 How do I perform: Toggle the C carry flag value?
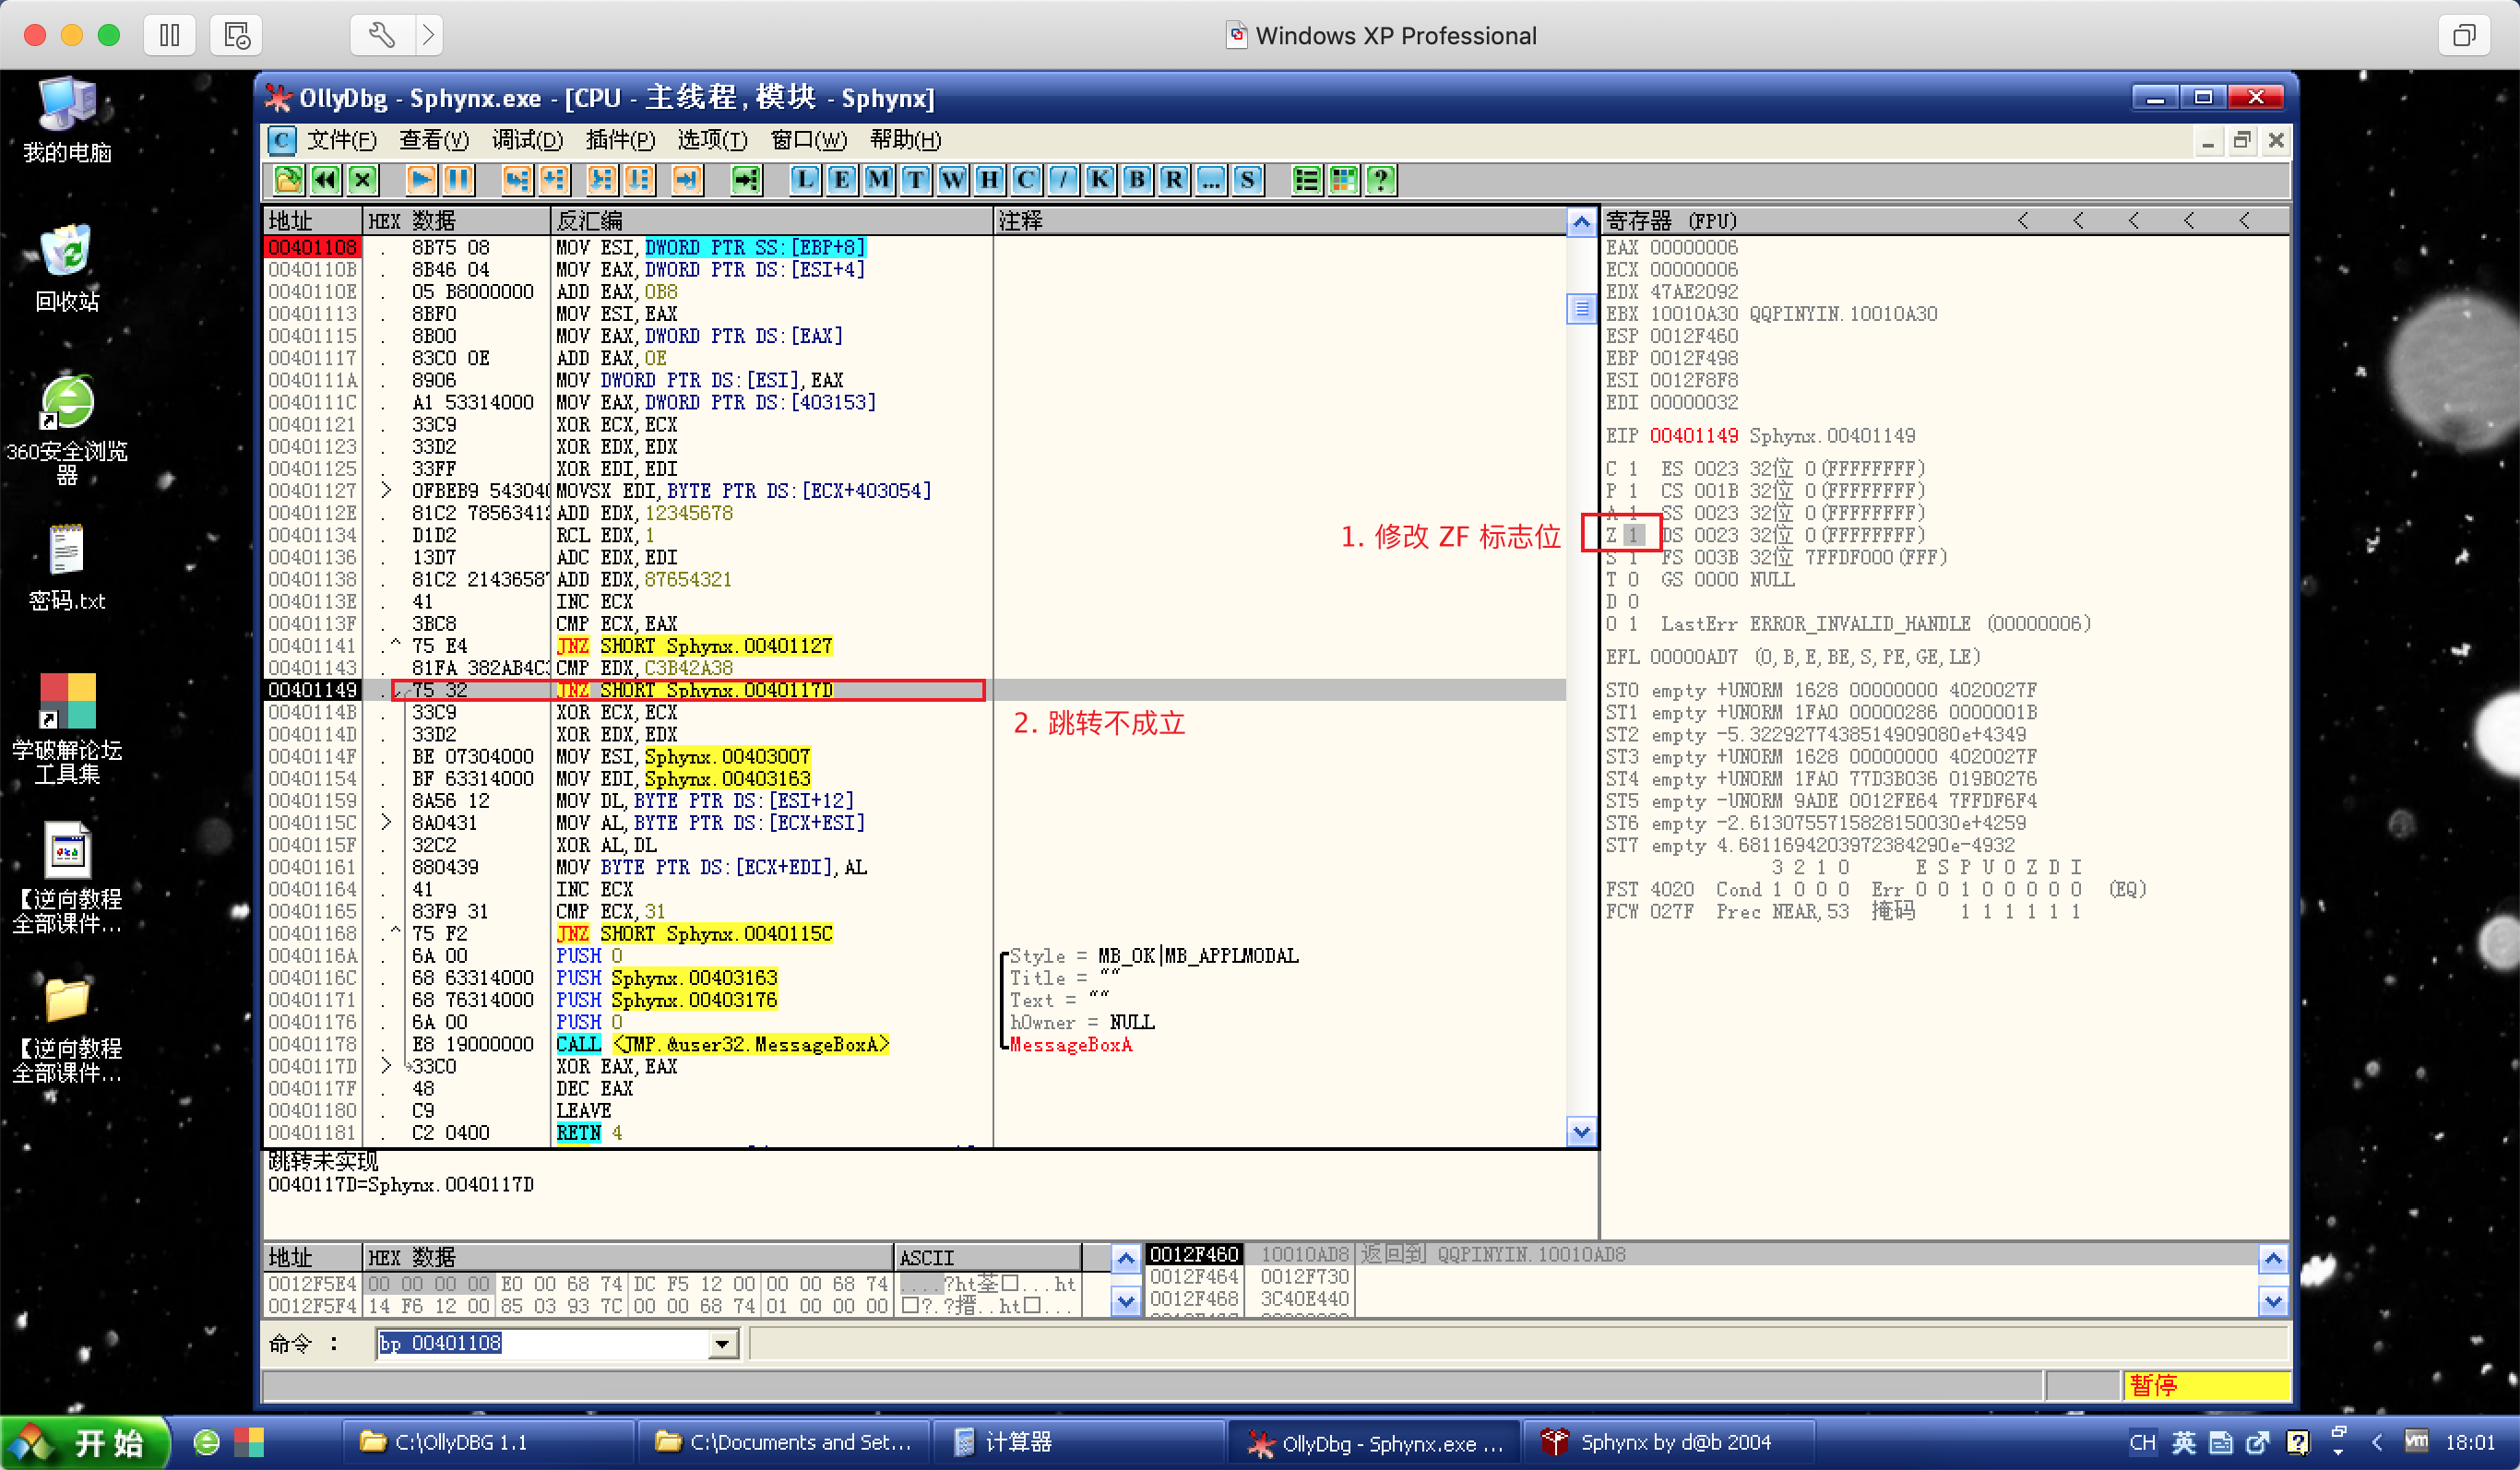pos(1633,469)
